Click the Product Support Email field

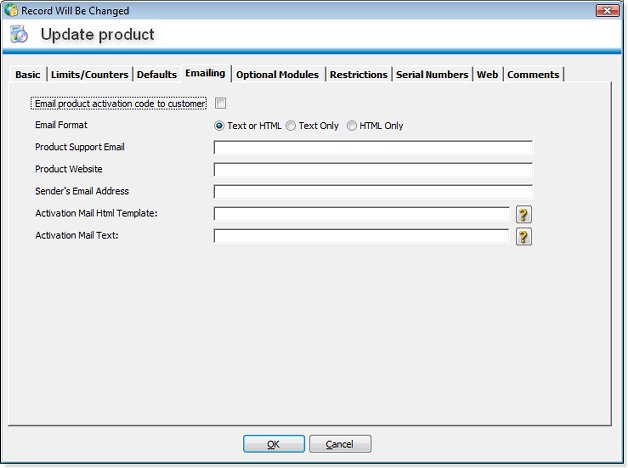pos(372,148)
